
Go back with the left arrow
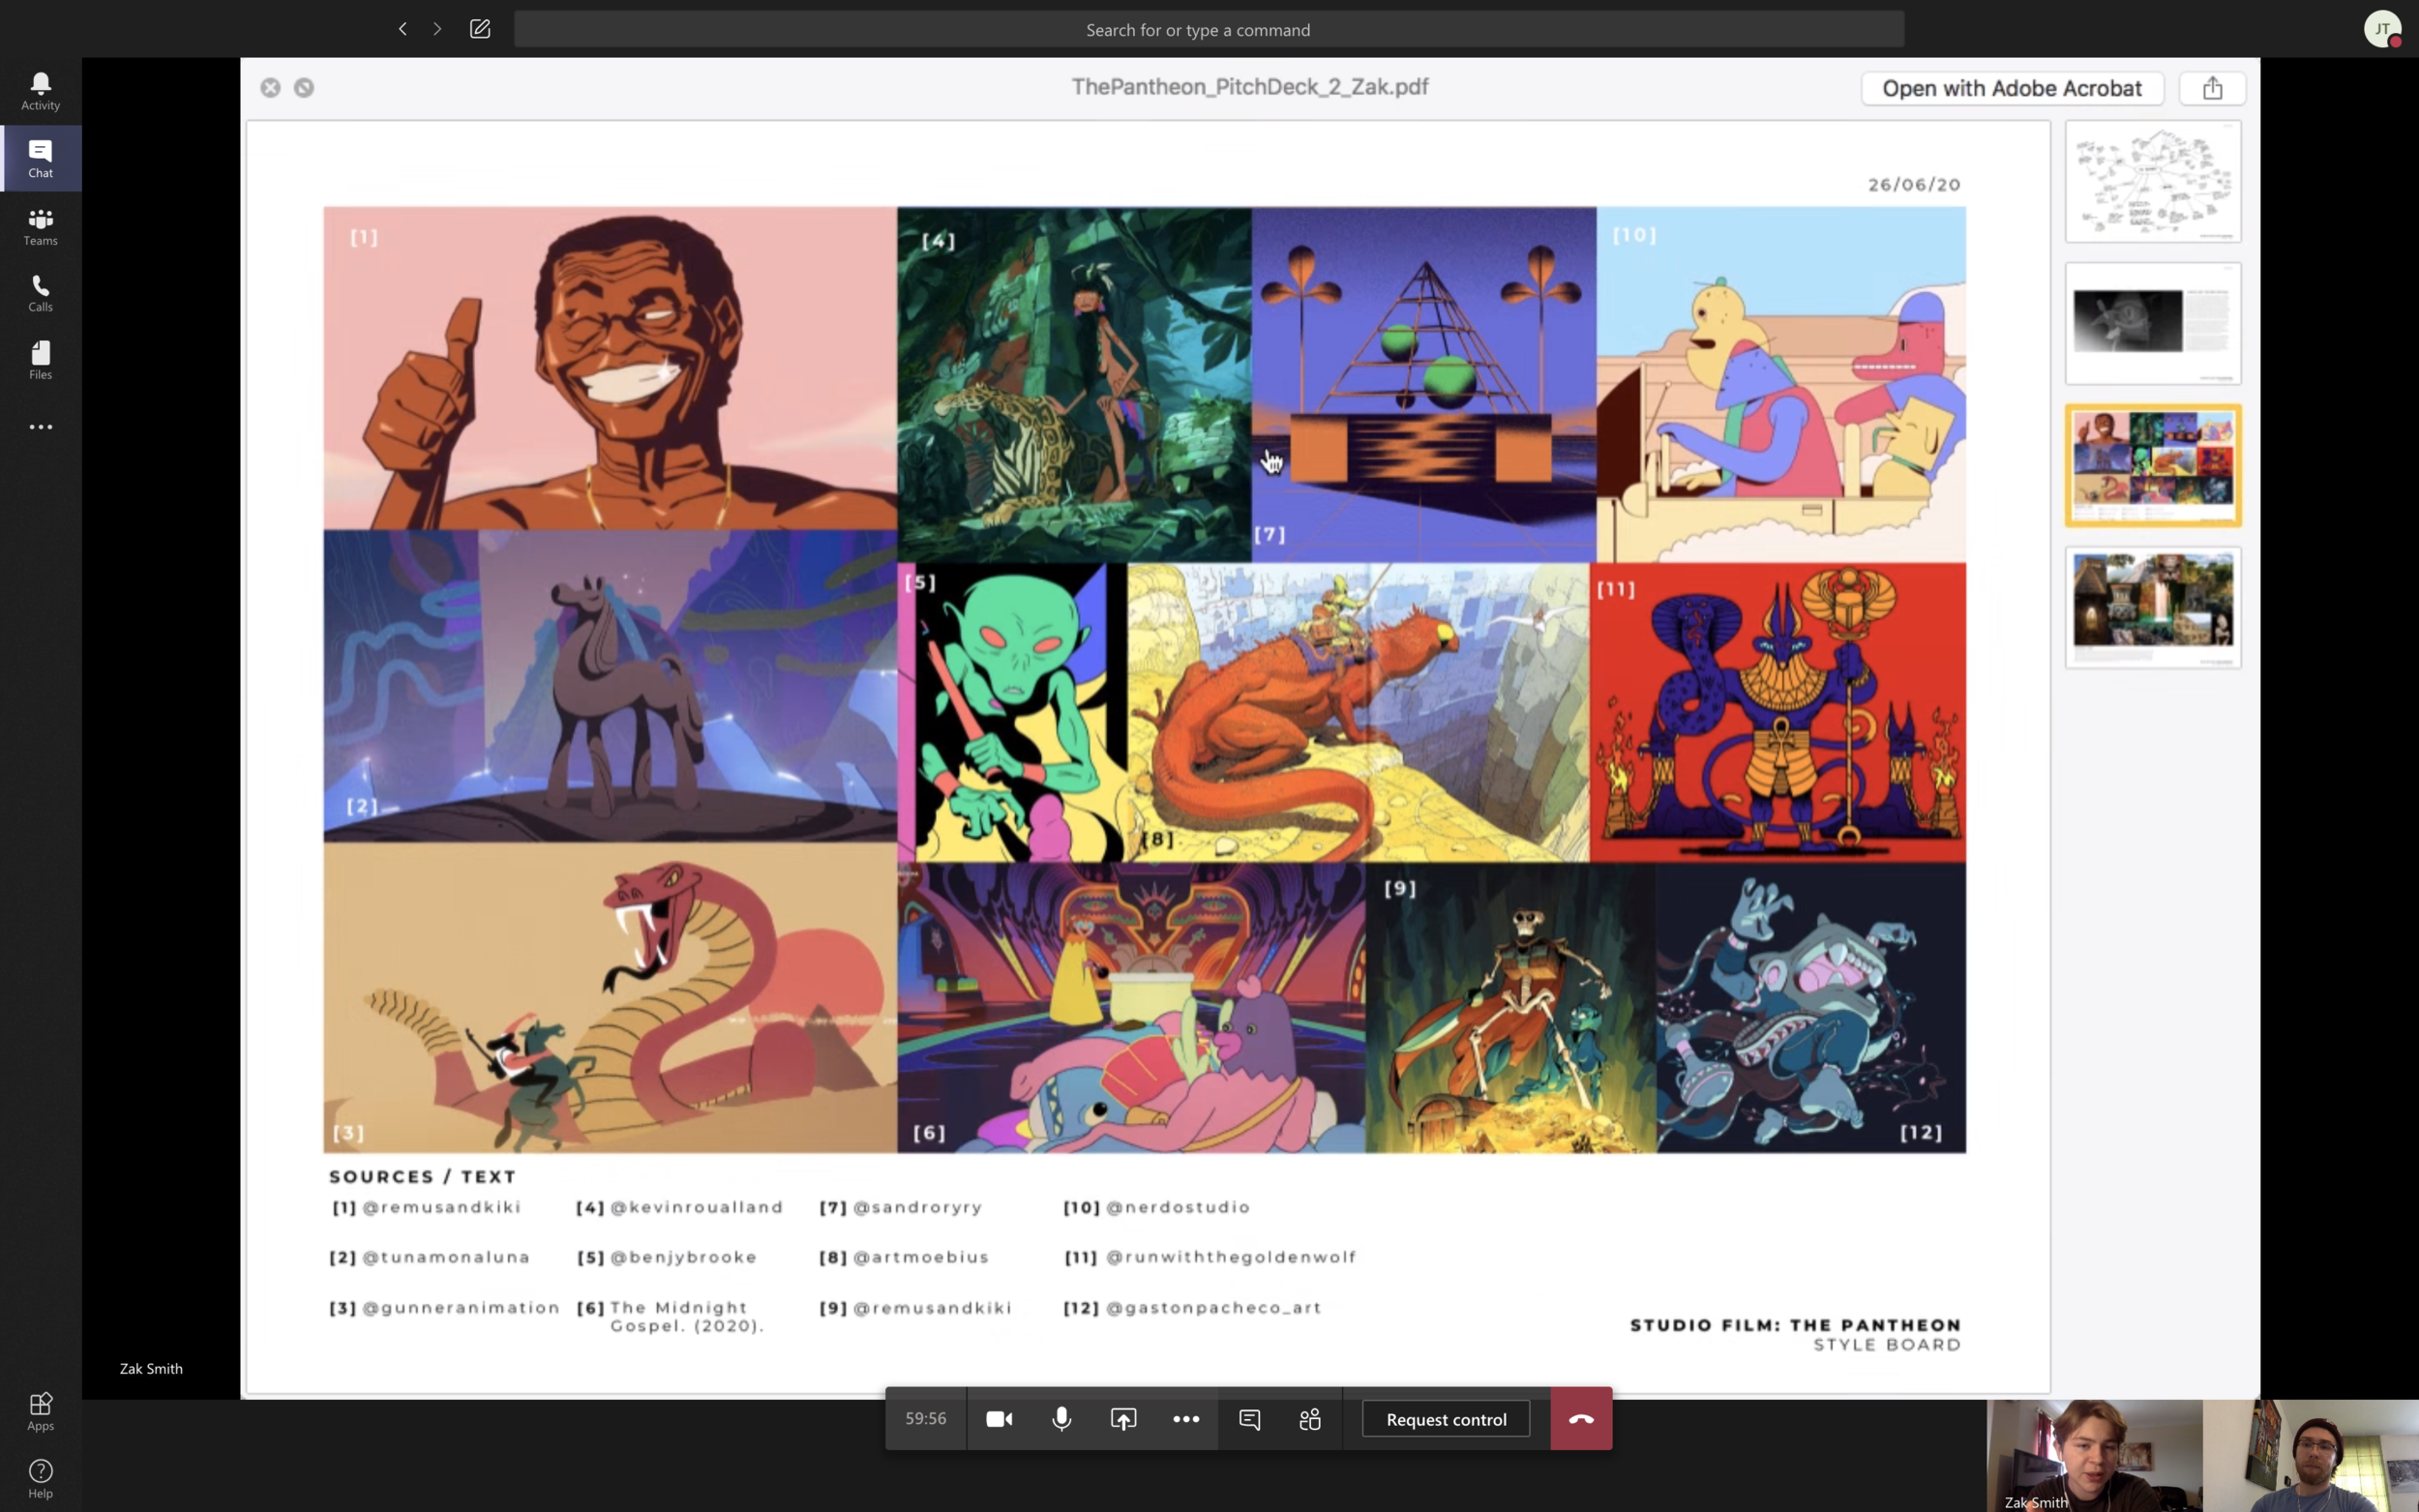pyautogui.click(x=402, y=29)
